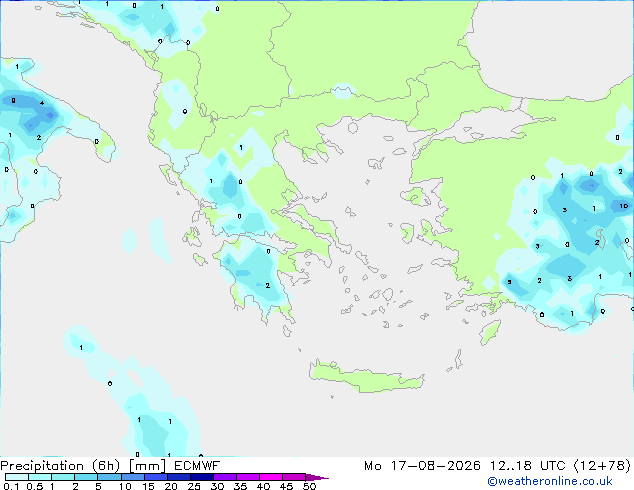Pick the 45–50 mm legend color box
634x490 pixels.
click(294, 477)
